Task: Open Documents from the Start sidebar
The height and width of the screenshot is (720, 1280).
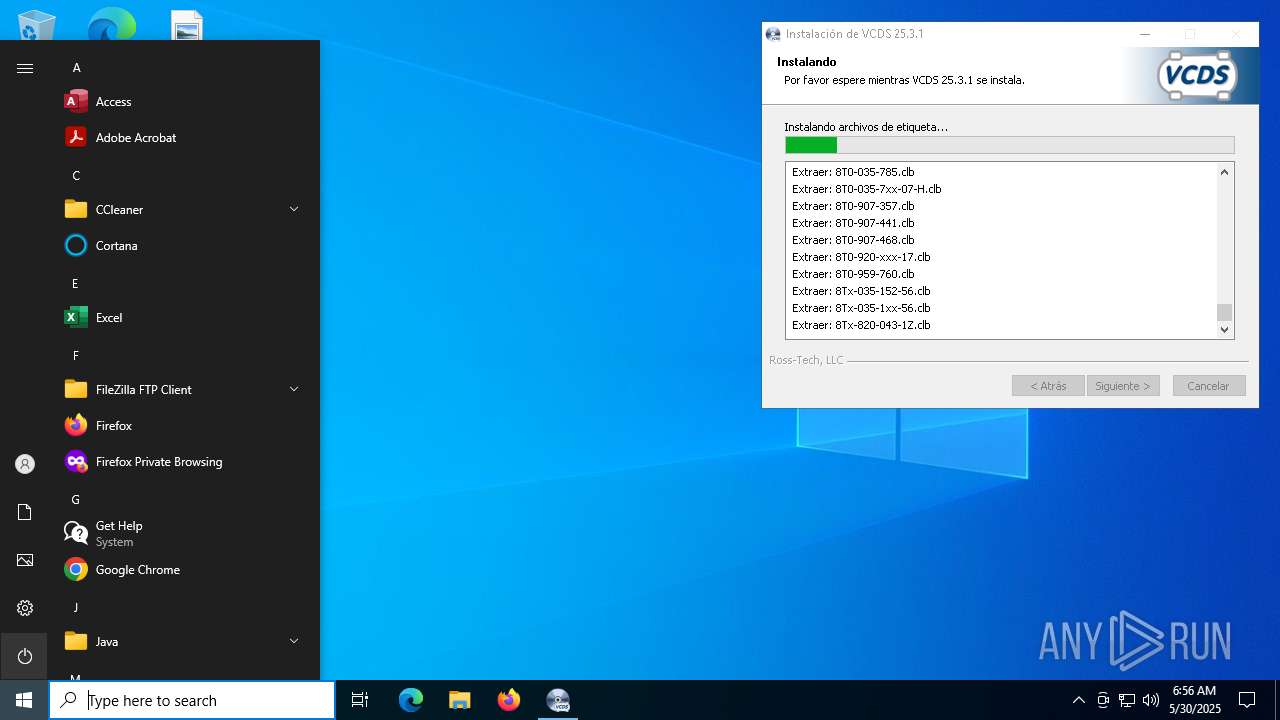Action: point(25,512)
